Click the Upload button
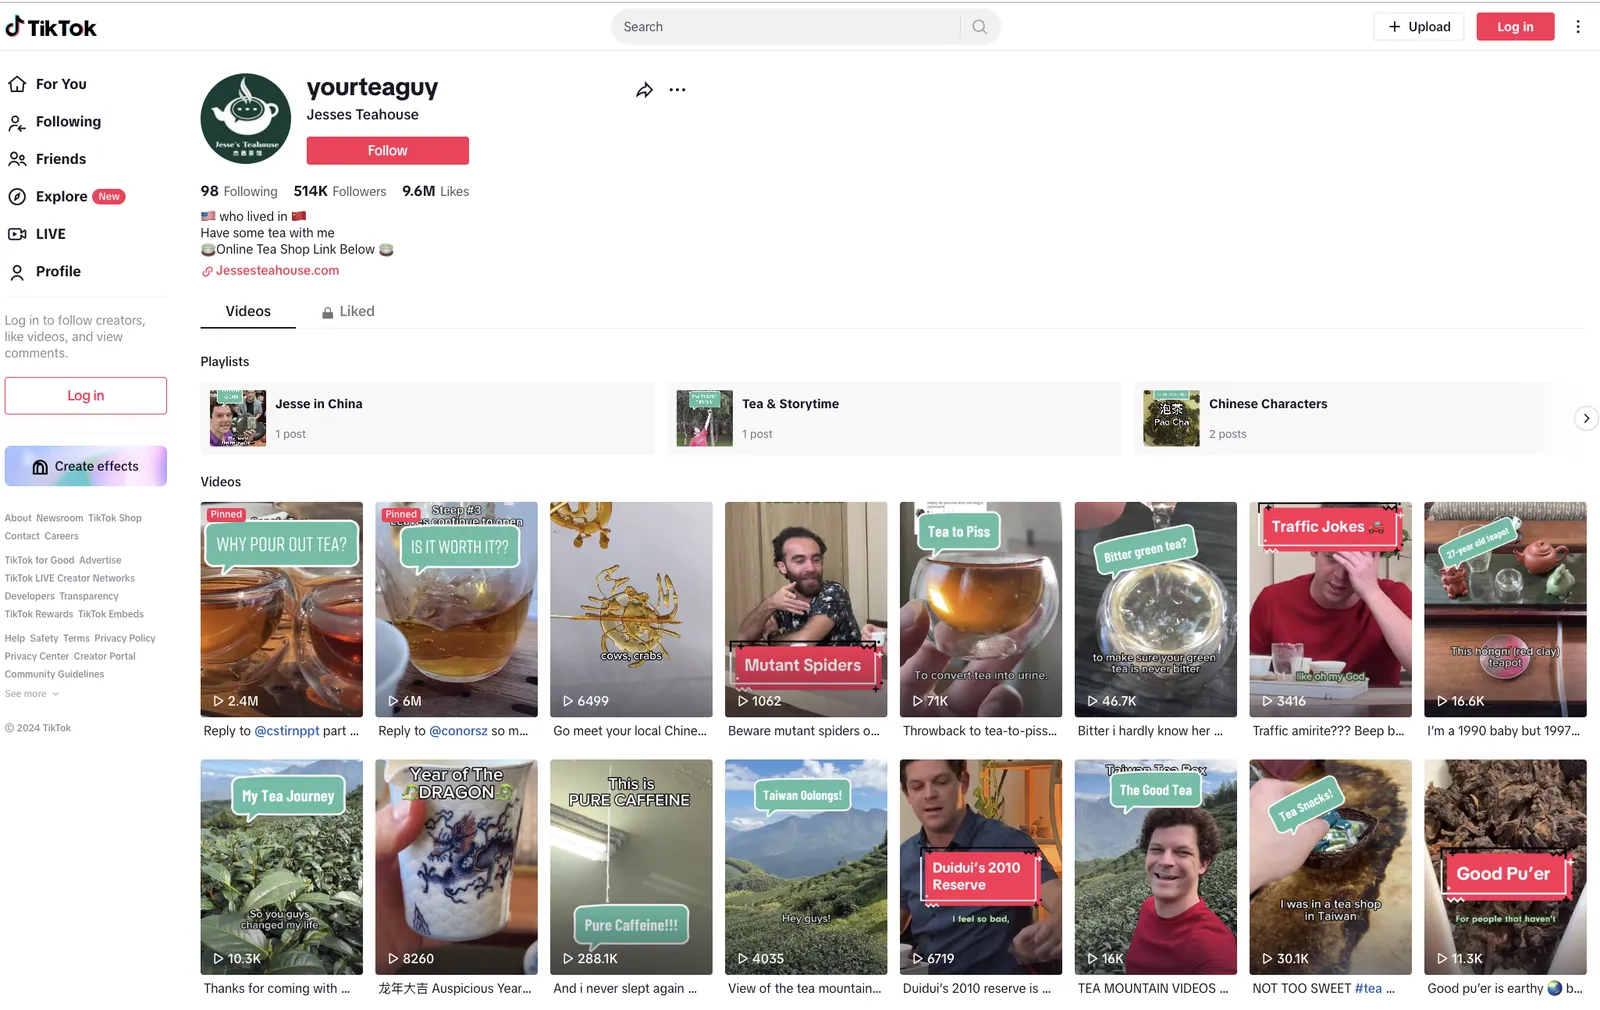Viewport: 1600px width, 1010px height. coord(1419,27)
